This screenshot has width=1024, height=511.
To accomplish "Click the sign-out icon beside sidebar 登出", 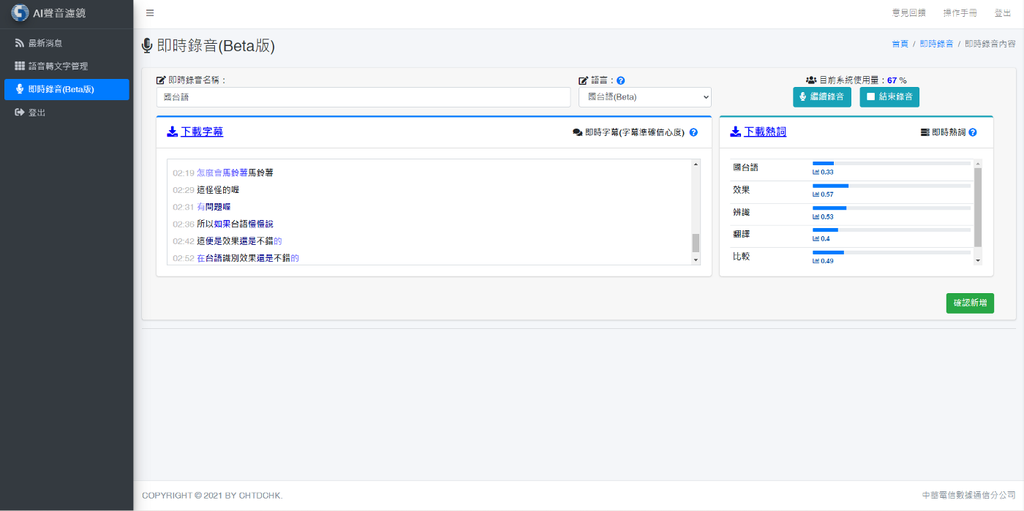I will (x=20, y=112).
